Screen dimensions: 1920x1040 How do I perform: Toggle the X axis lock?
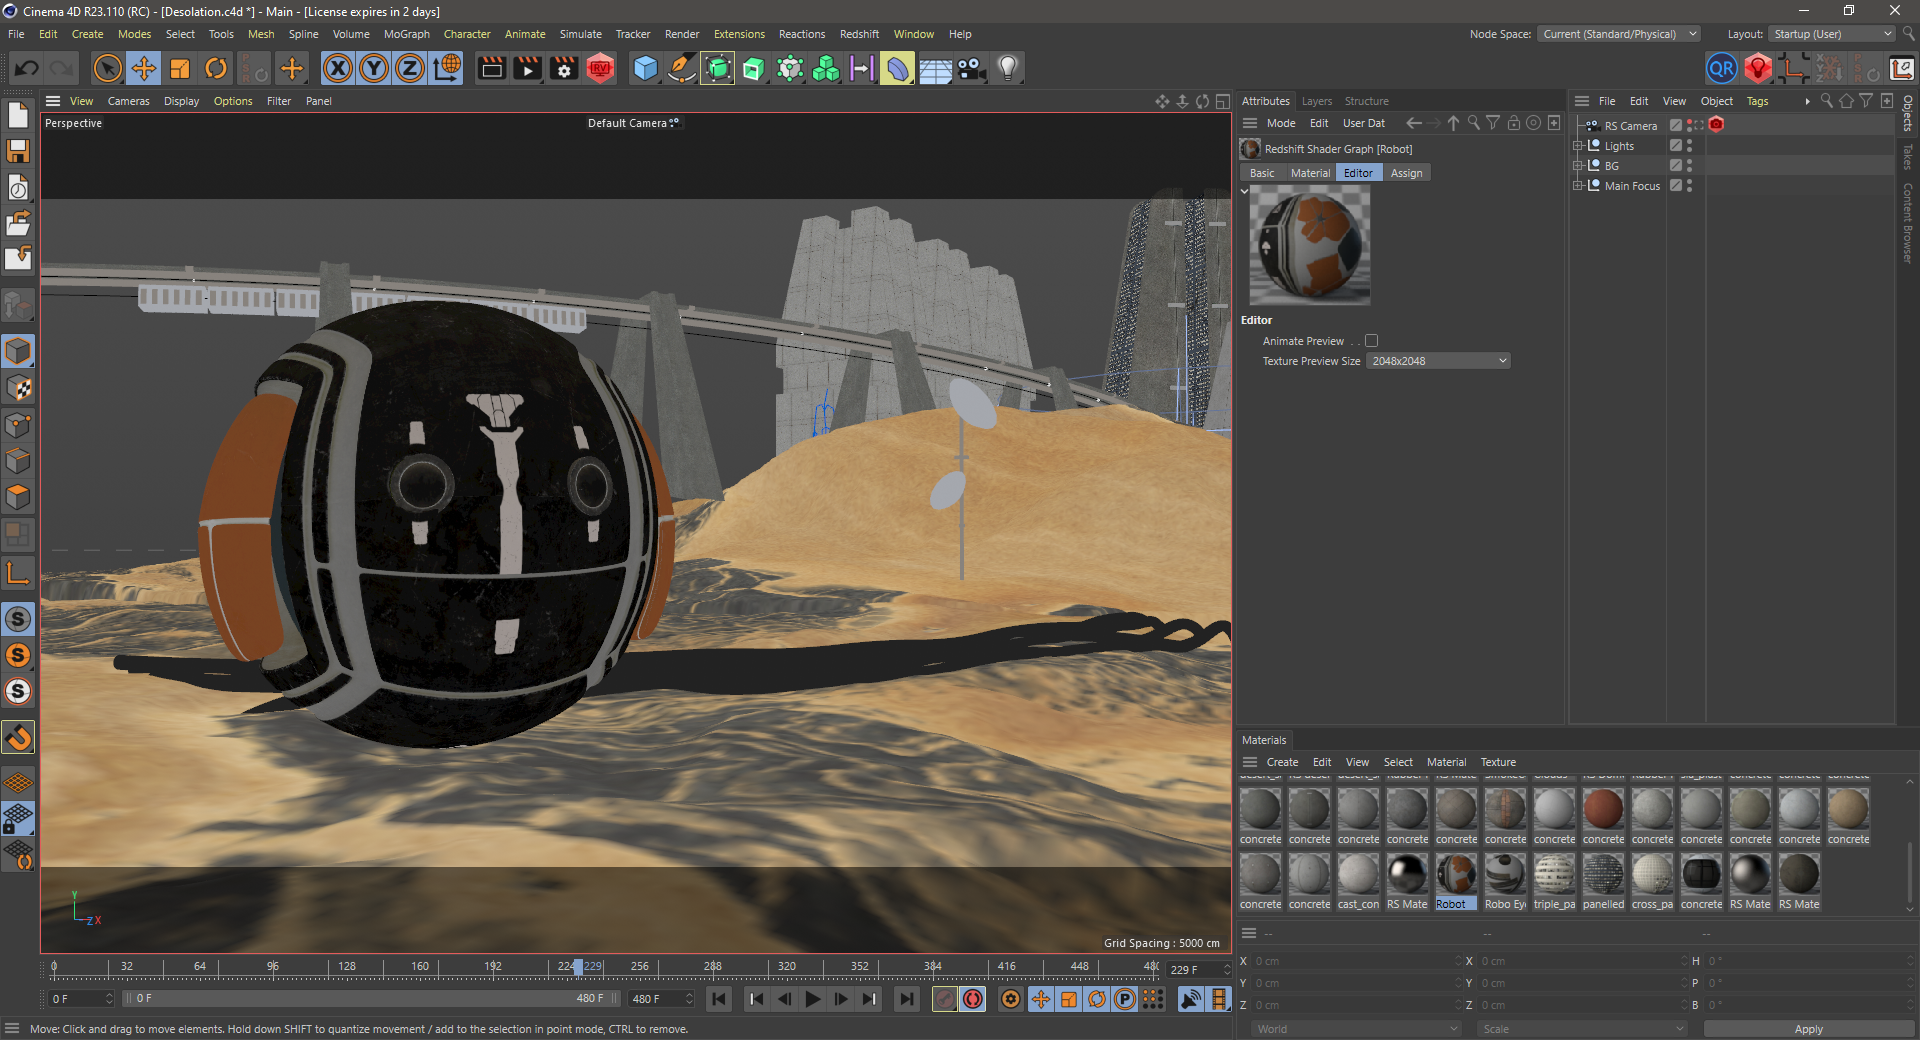(x=338, y=69)
